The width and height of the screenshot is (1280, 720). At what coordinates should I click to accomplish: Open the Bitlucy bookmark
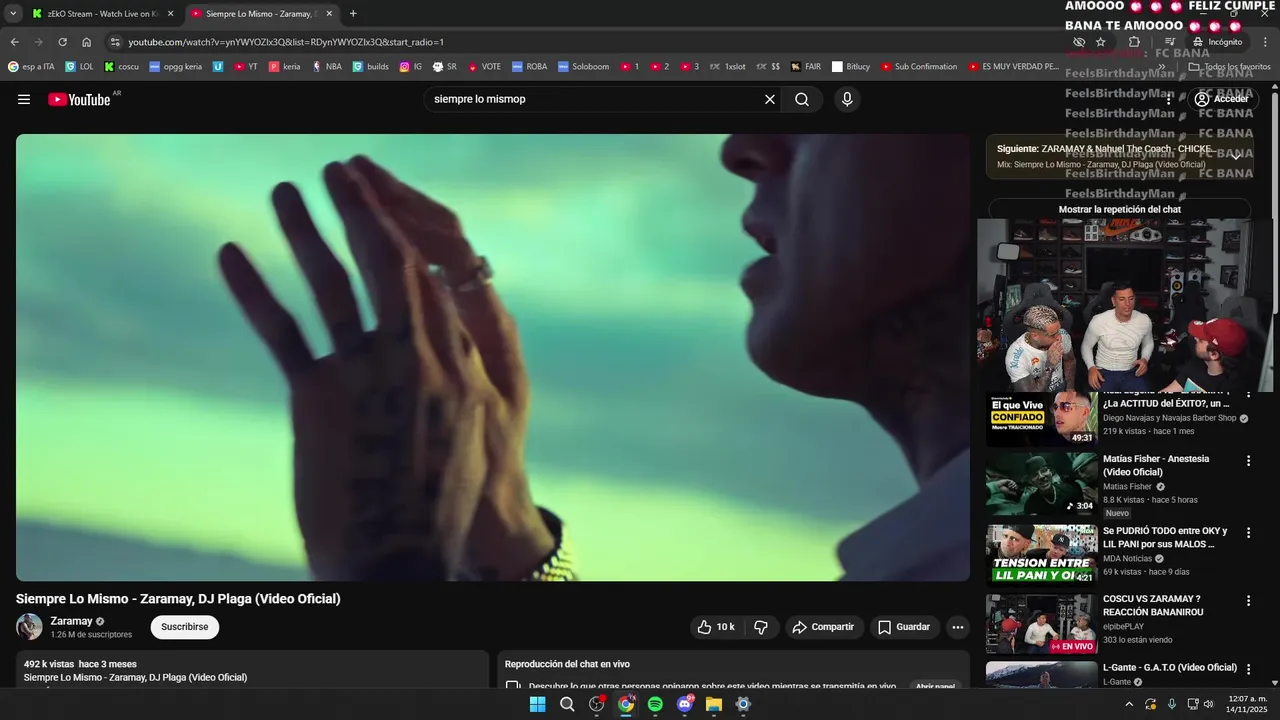851,67
